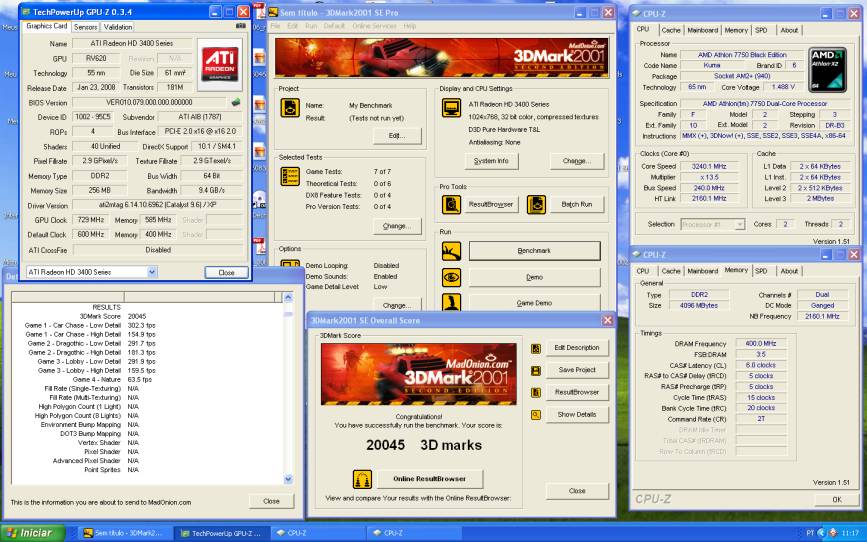
Task: Click the ResultBrowser icon in Overall Score dialog
Action: [535, 393]
